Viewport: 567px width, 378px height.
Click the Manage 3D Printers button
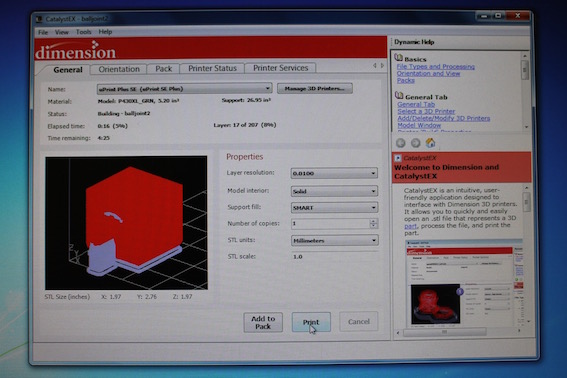[315, 88]
